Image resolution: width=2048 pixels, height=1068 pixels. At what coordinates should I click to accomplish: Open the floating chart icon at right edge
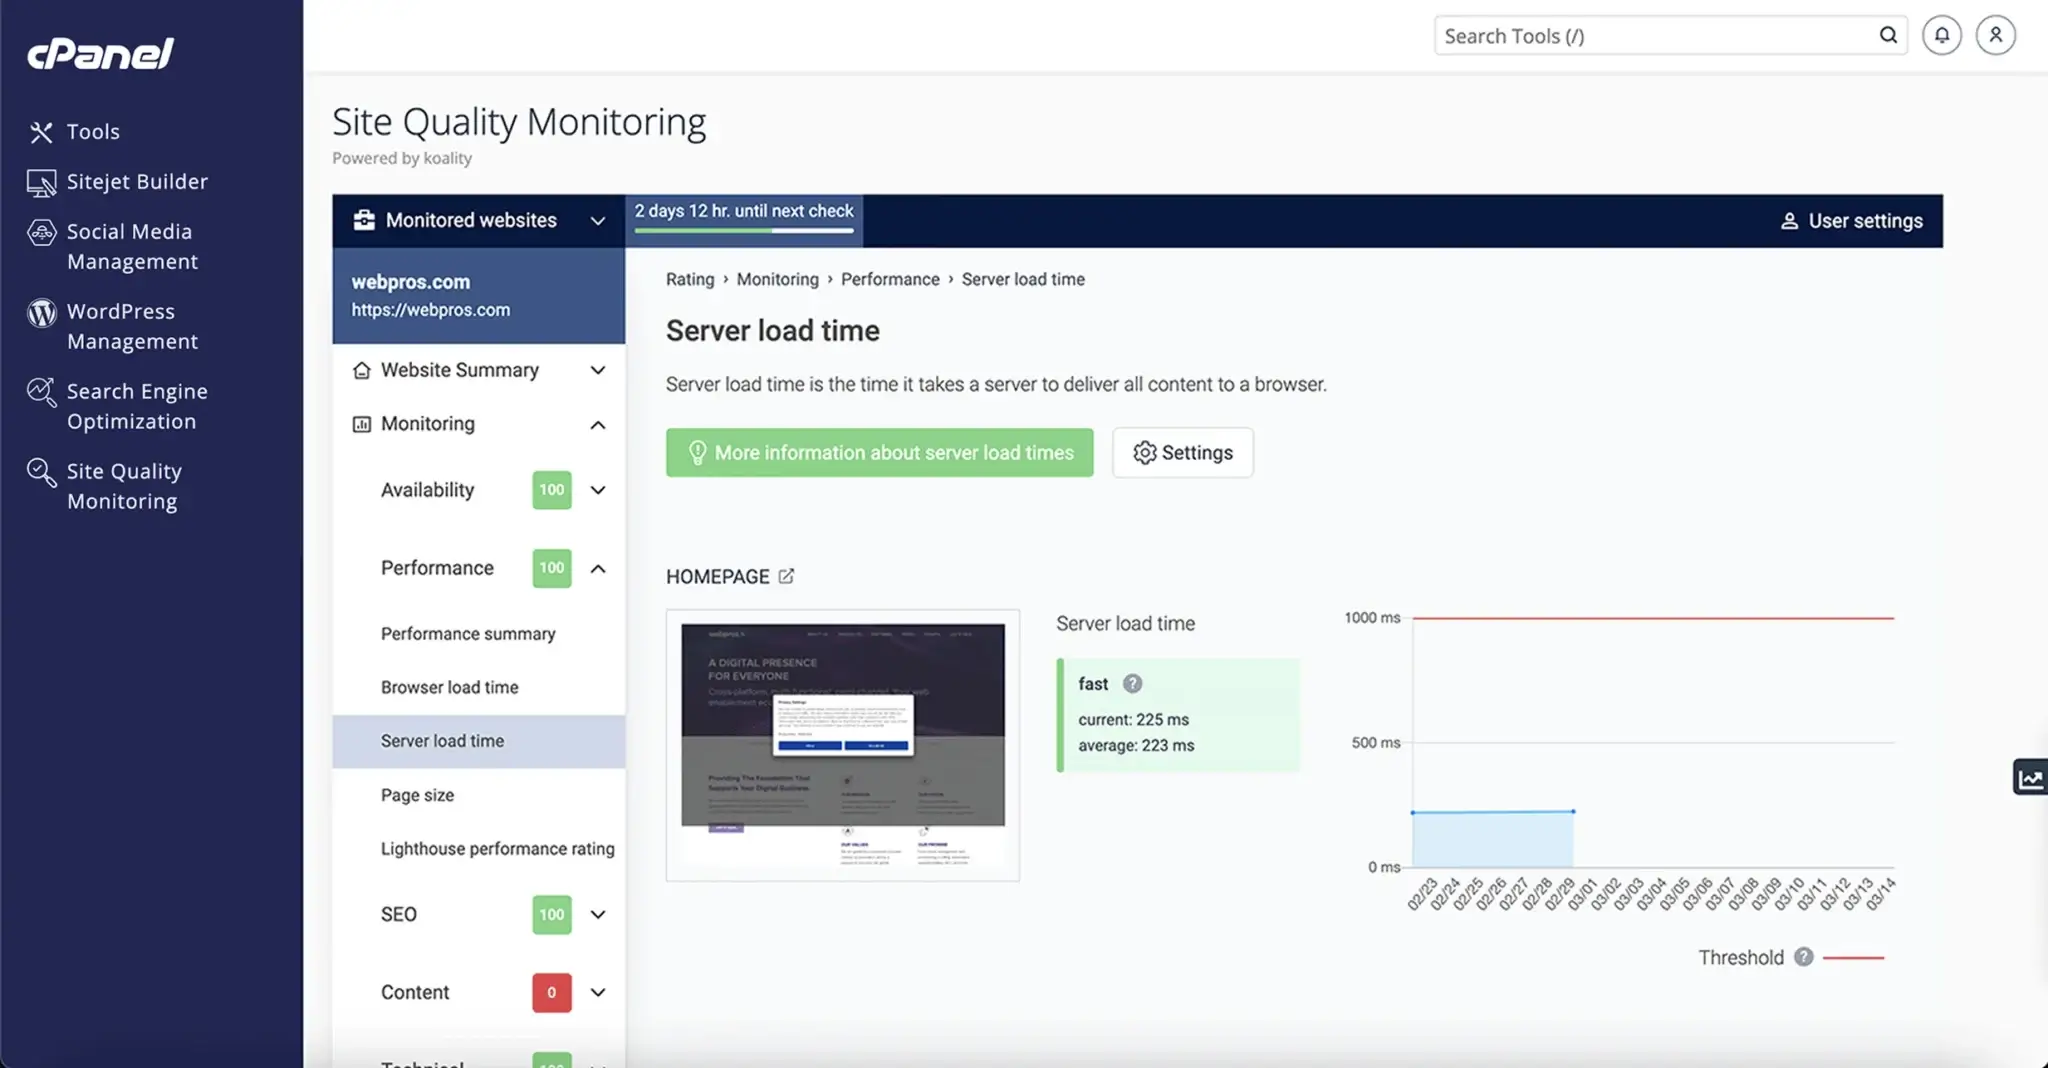[2030, 778]
